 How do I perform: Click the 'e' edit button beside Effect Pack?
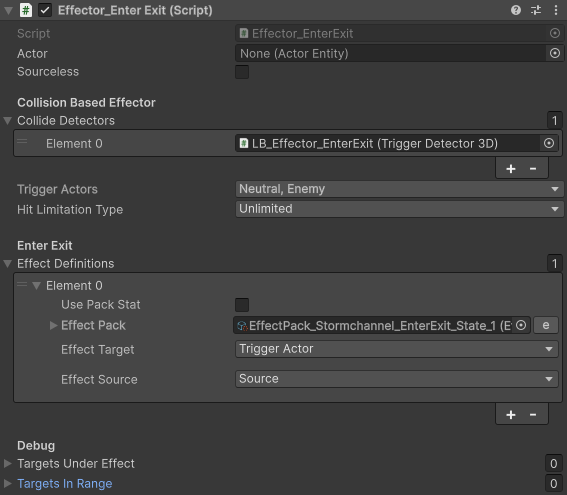[546, 325]
